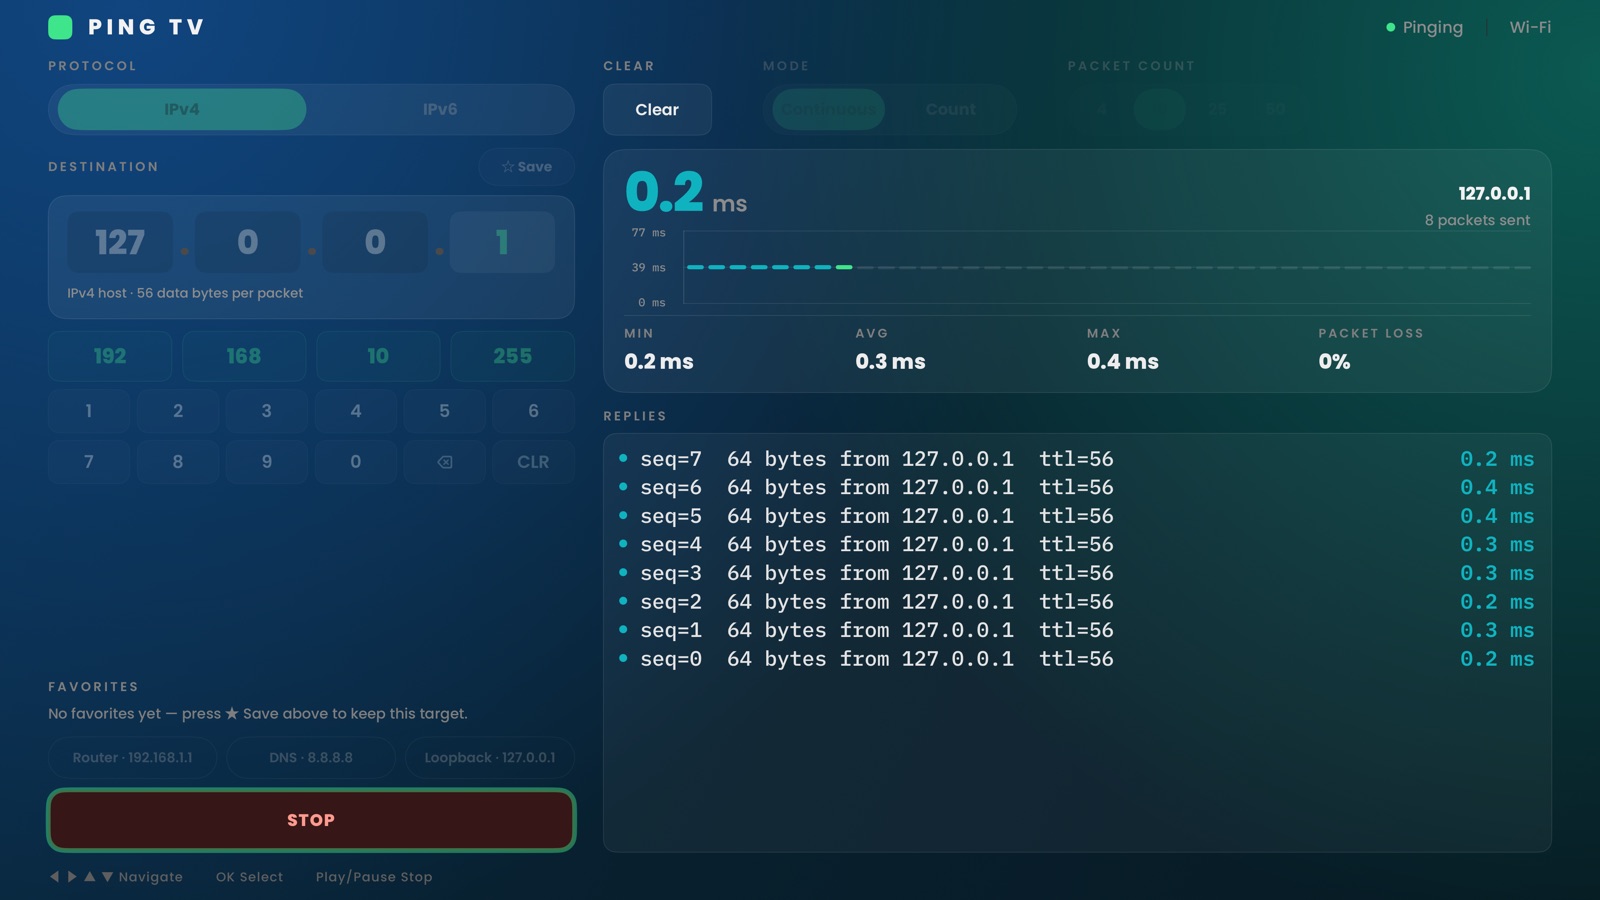This screenshot has width=1600, height=900.
Task: Insert quick octet 10
Action: [378, 356]
